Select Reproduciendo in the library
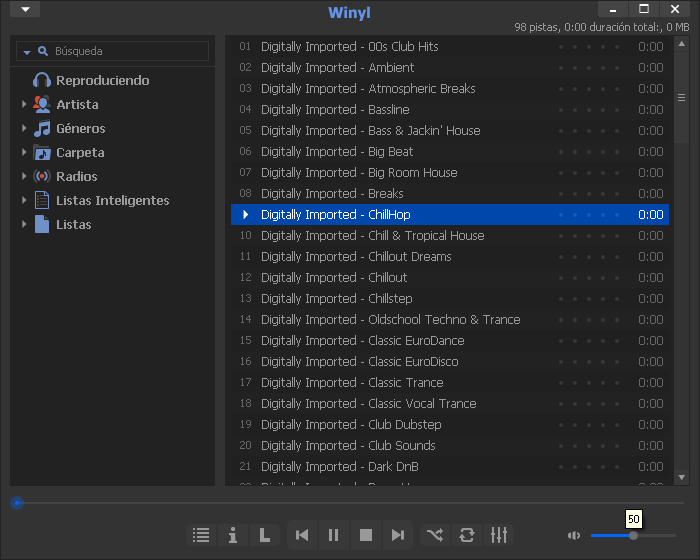The image size is (700, 560). pyautogui.click(x=102, y=80)
